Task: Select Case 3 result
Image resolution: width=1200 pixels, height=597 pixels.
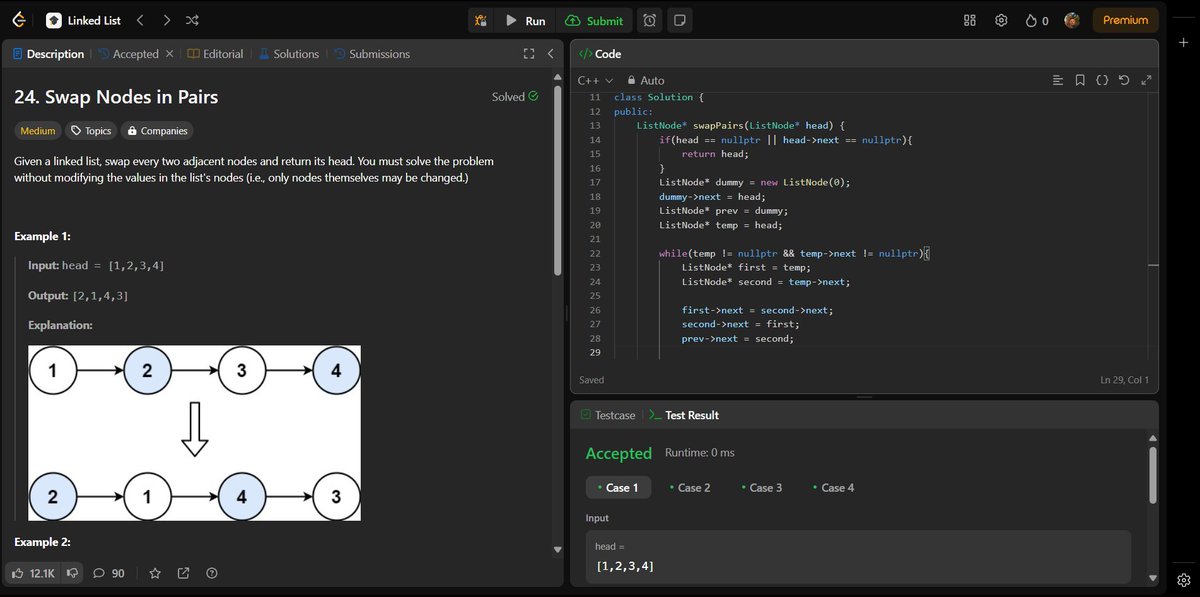Action: coord(762,487)
